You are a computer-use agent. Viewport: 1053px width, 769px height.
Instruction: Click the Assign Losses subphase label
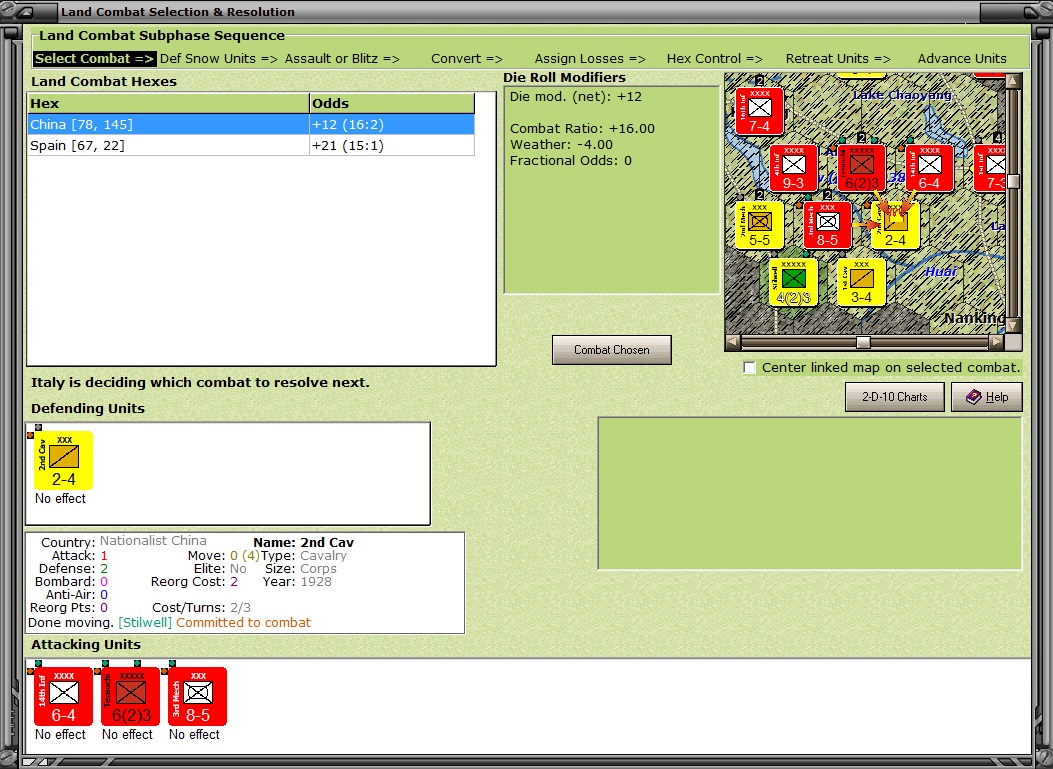pyautogui.click(x=590, y=58)
